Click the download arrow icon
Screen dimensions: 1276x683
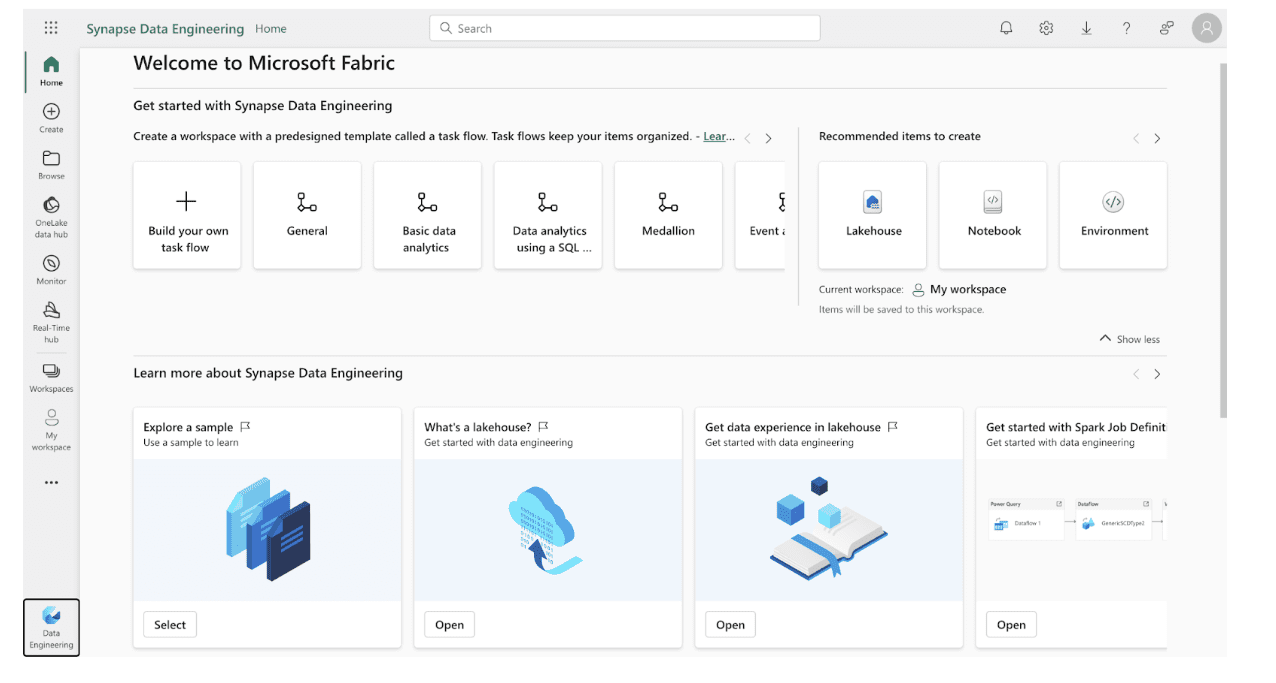[1086, 28]
